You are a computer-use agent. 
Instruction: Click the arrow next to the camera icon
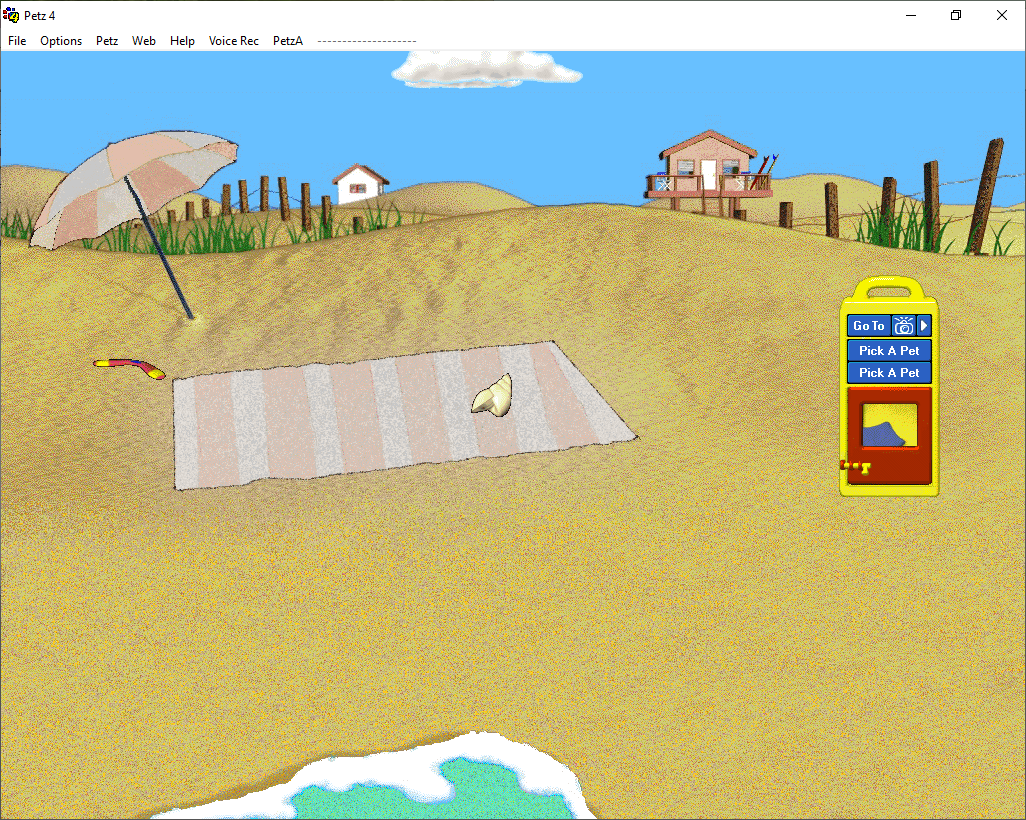coord(925,326)
